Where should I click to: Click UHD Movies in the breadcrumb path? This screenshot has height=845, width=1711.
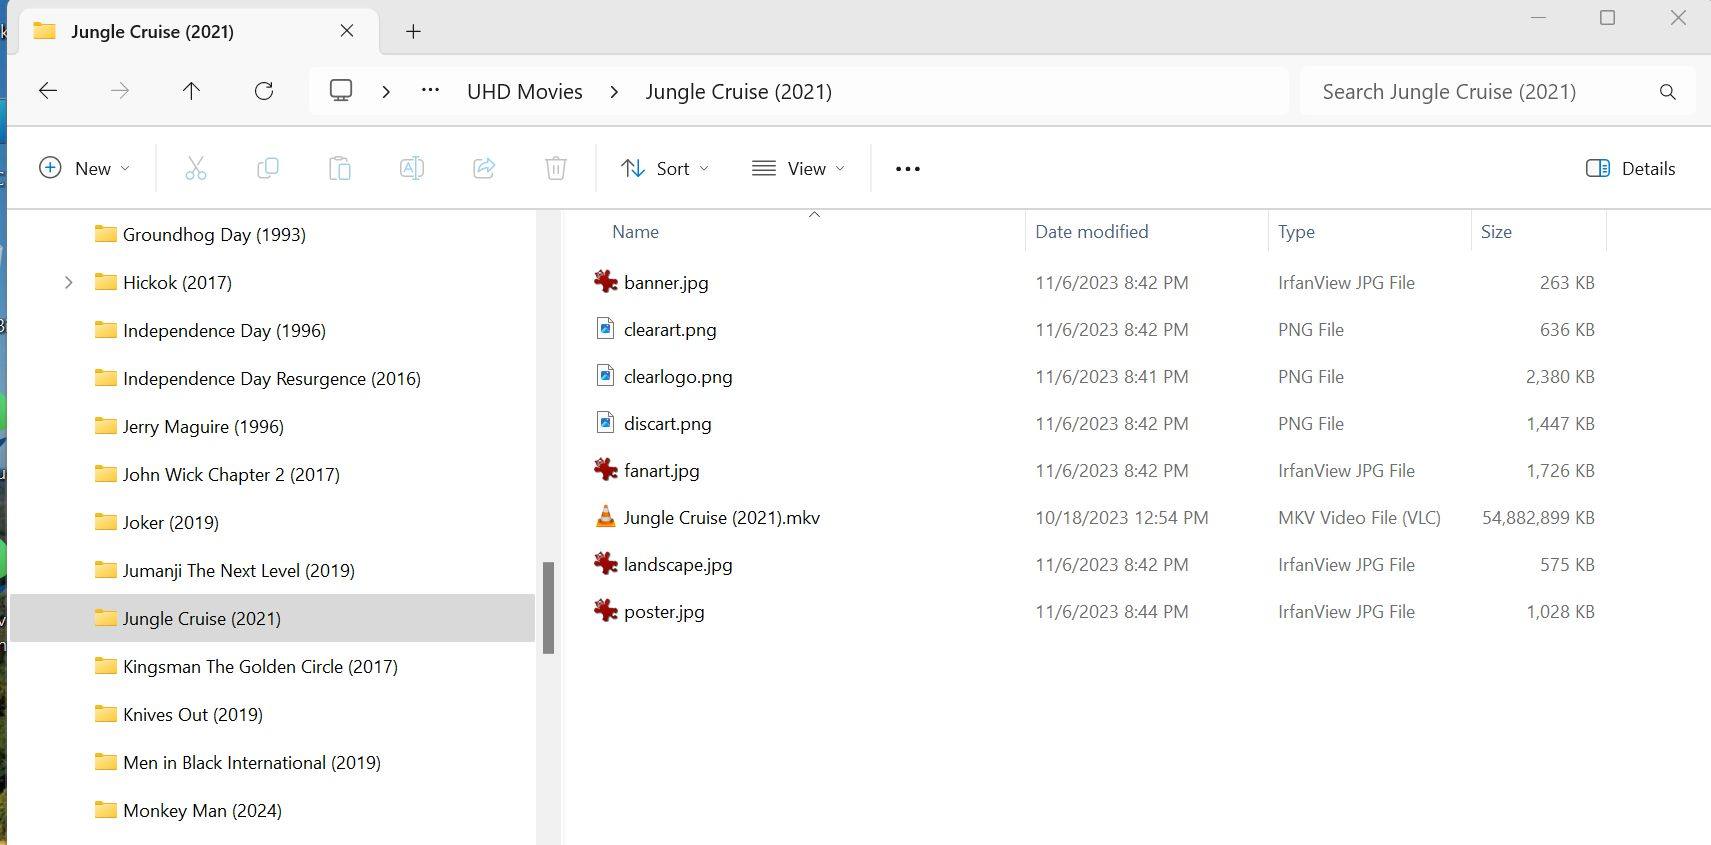[x=524, y=92]
